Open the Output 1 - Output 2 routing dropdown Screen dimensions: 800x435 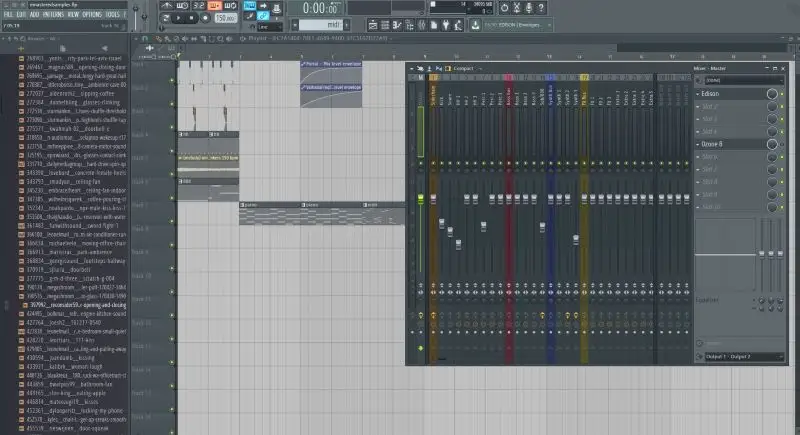point(738,356)
